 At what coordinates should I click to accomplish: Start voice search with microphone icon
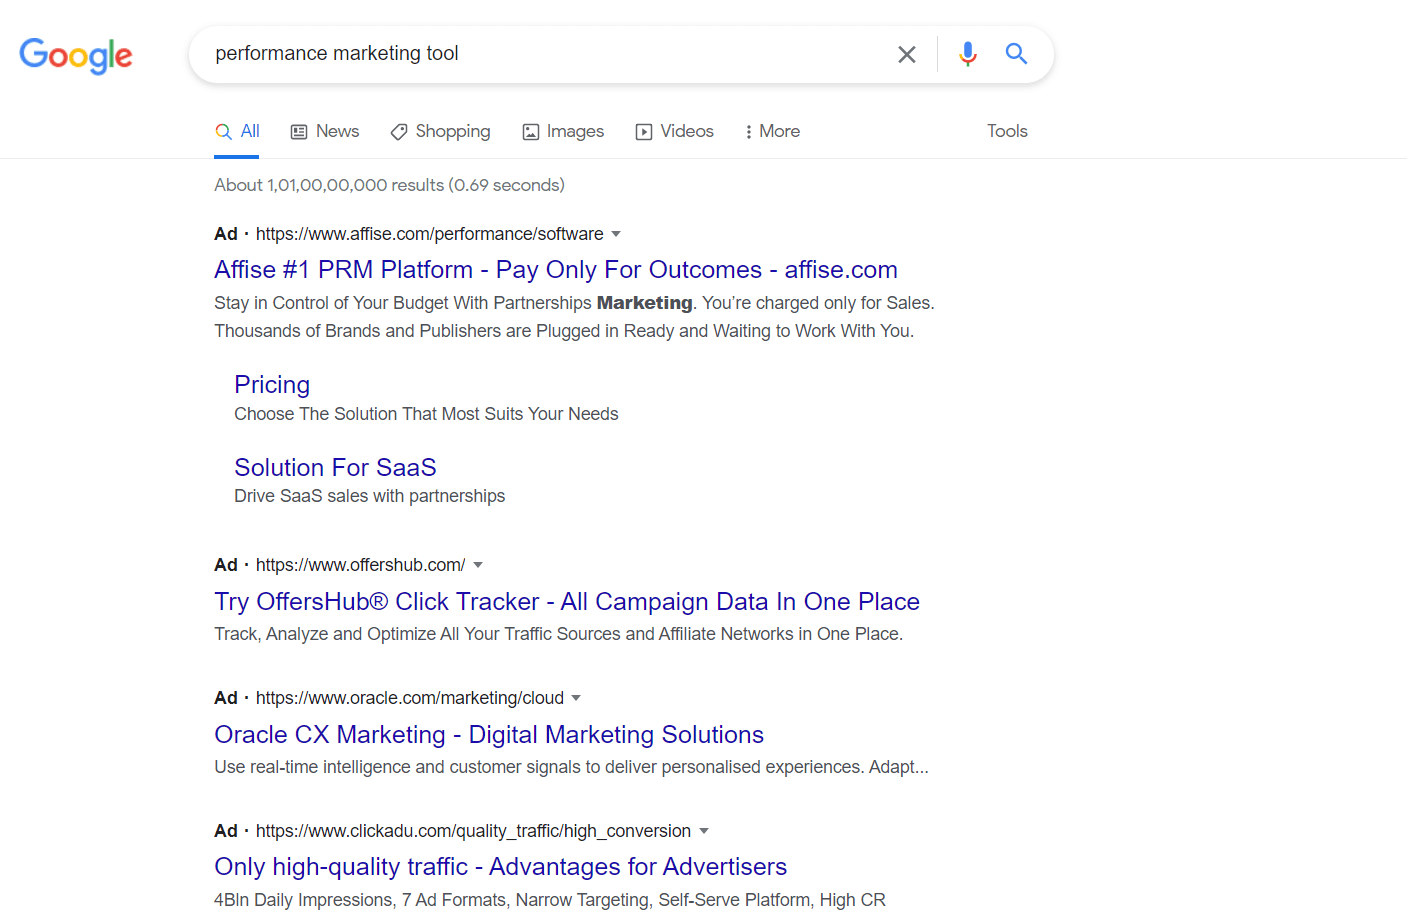click(x=967, y=54)
